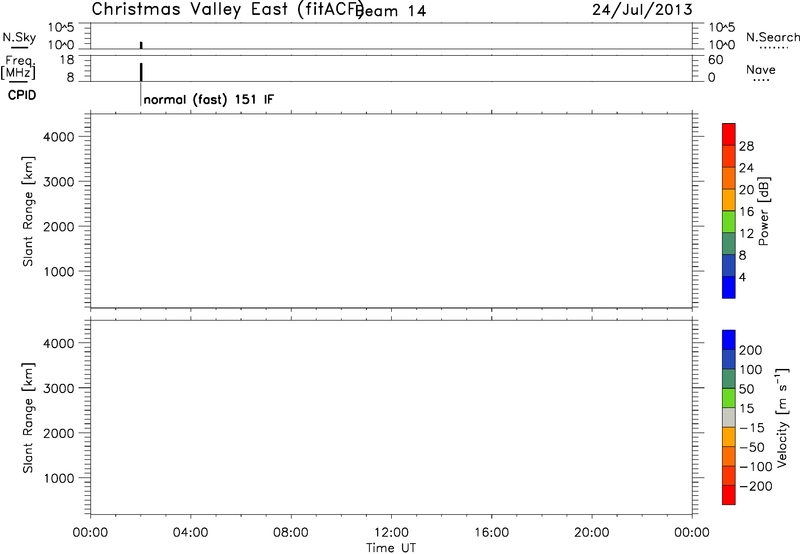Click the lower panel 'Slant Range [km]' label
The width and height of the screenshot is (800, 554).
[x=28, y=418]
